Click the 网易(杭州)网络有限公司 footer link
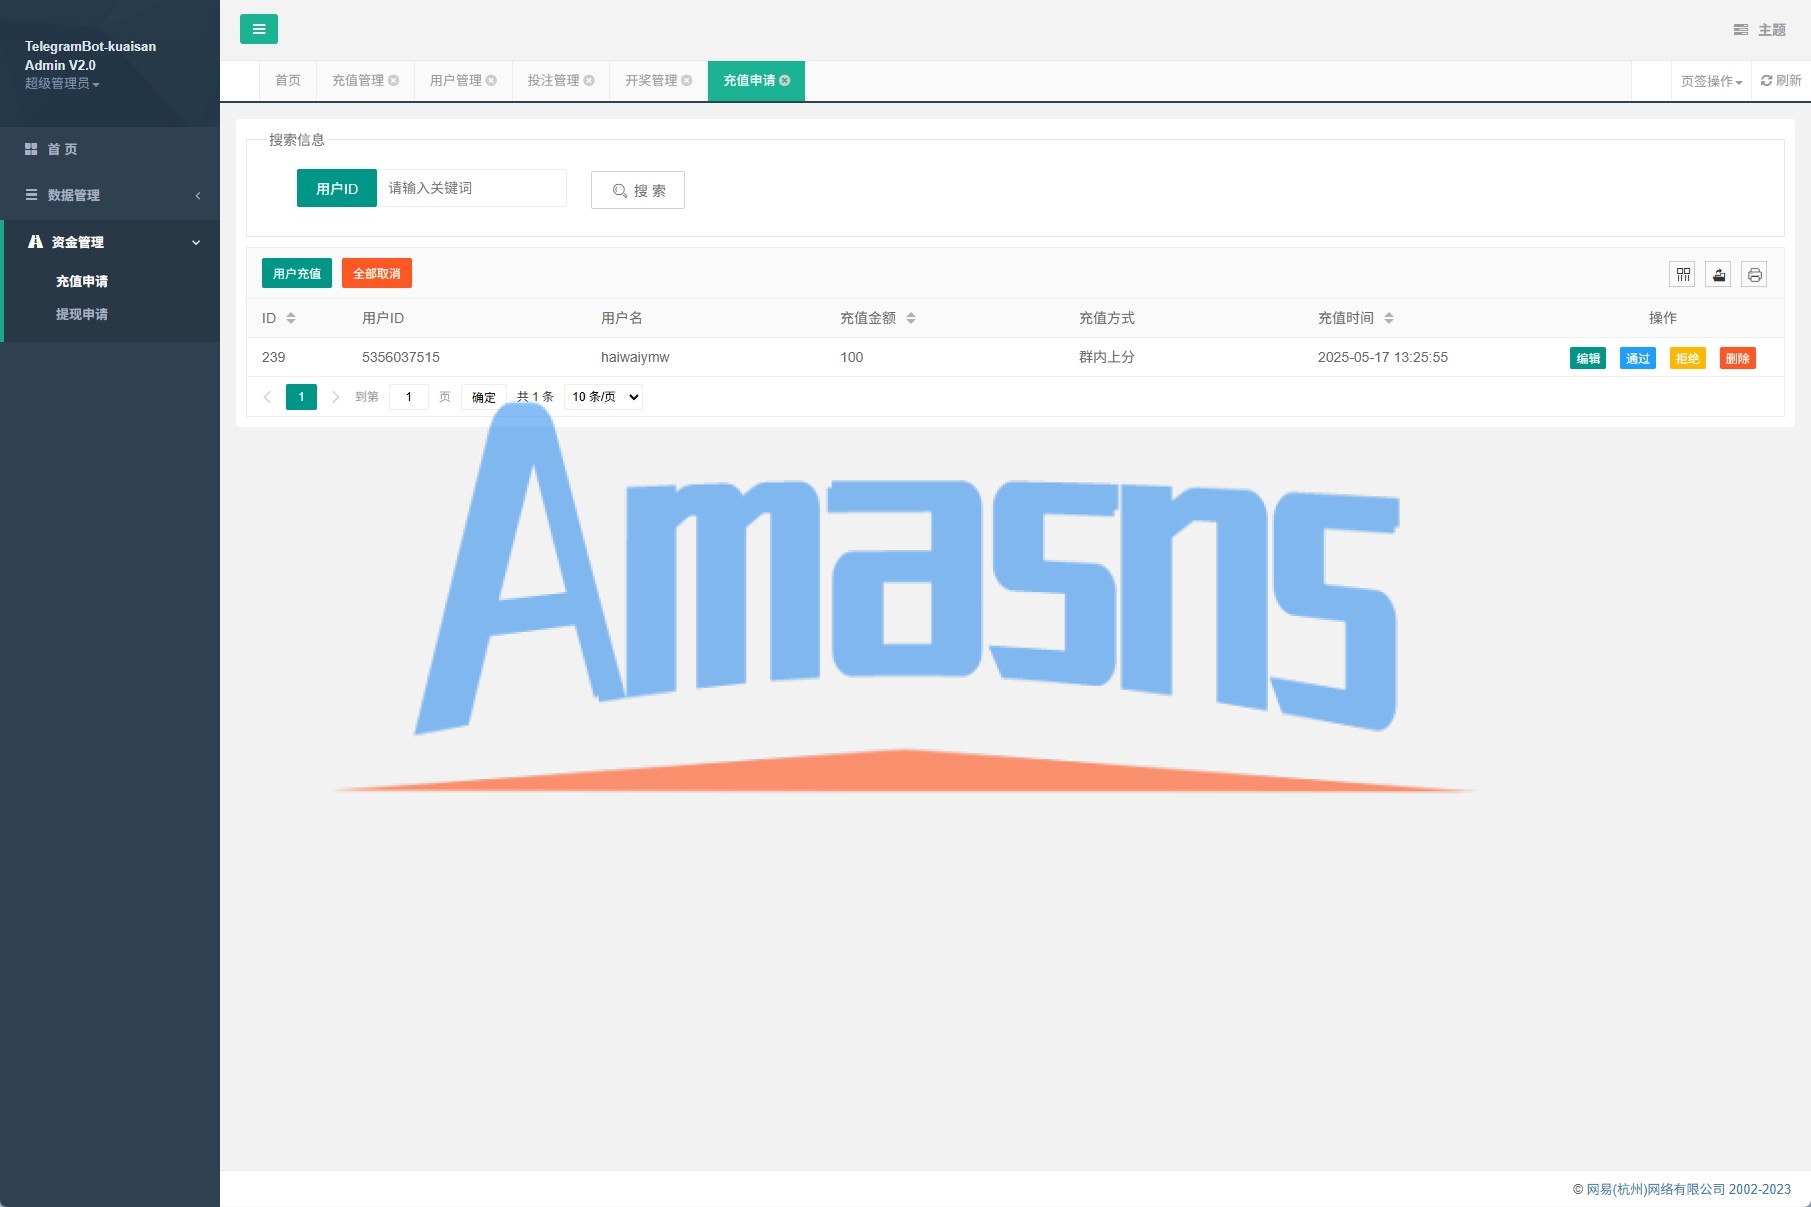 (x=1656, y=1189)
